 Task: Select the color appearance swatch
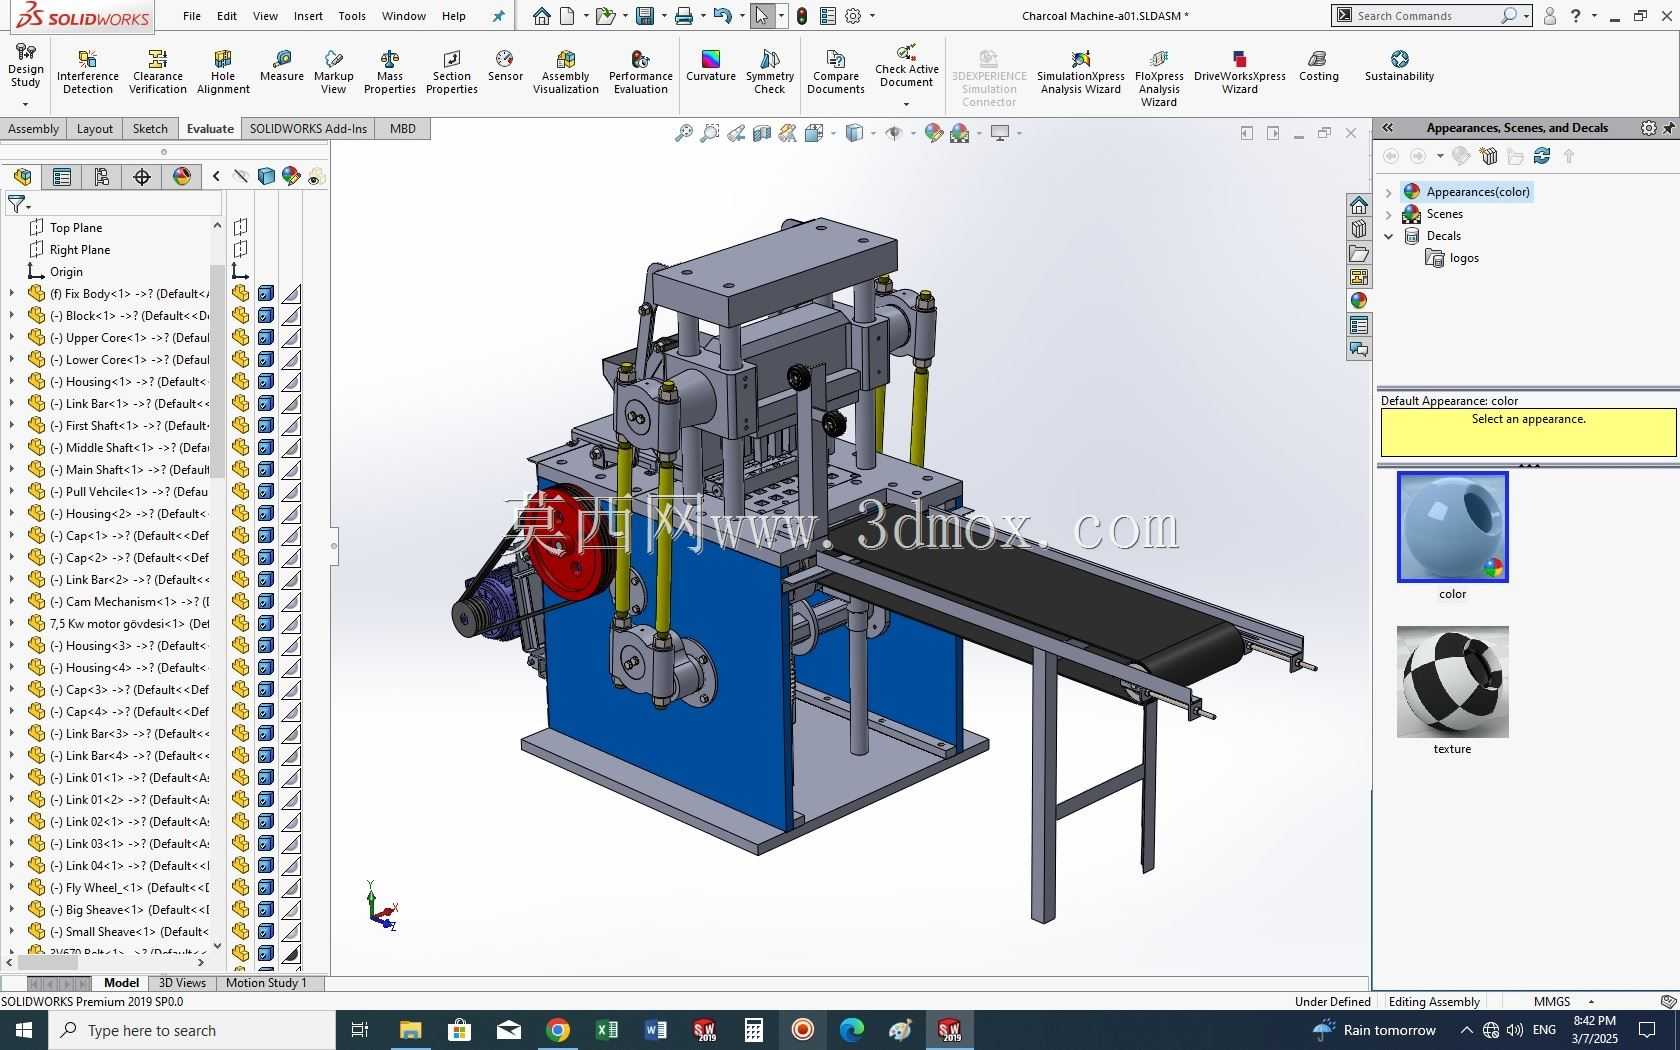pos(1452,527)
